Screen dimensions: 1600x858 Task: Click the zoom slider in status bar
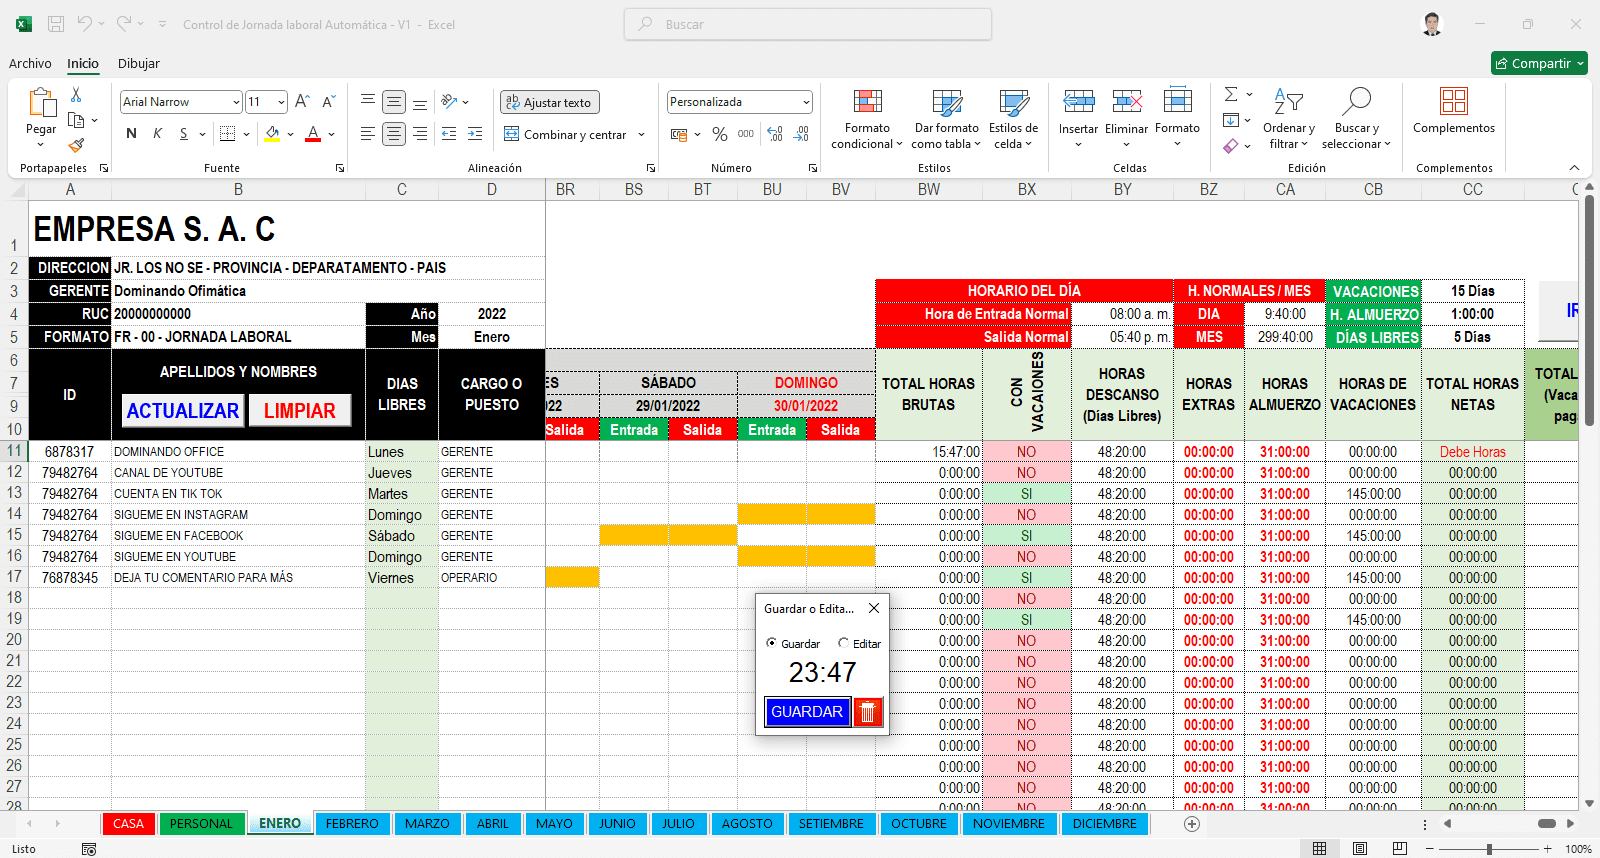[x=1489, y=849]
